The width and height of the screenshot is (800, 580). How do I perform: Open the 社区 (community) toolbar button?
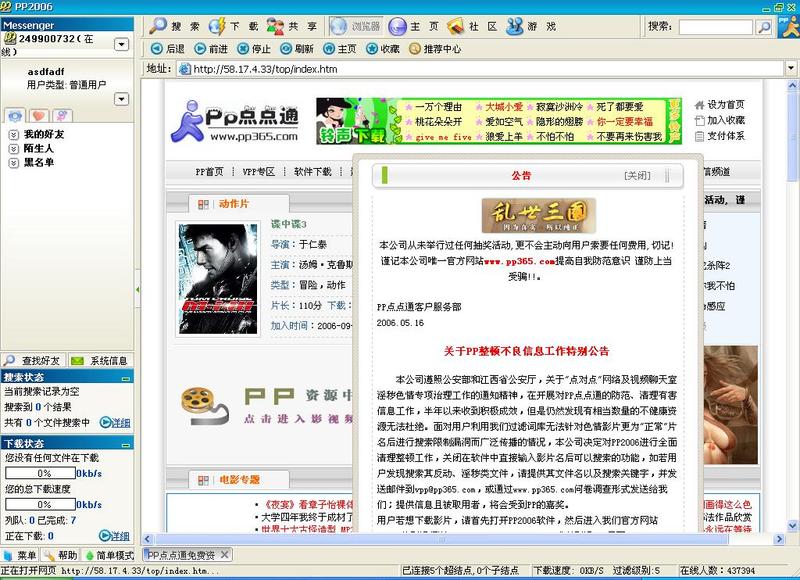pos(472,26)
